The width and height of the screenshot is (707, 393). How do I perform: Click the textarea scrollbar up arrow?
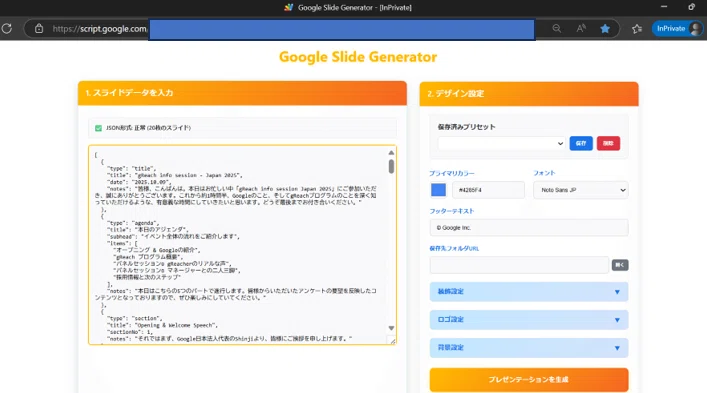coord(391,153)
